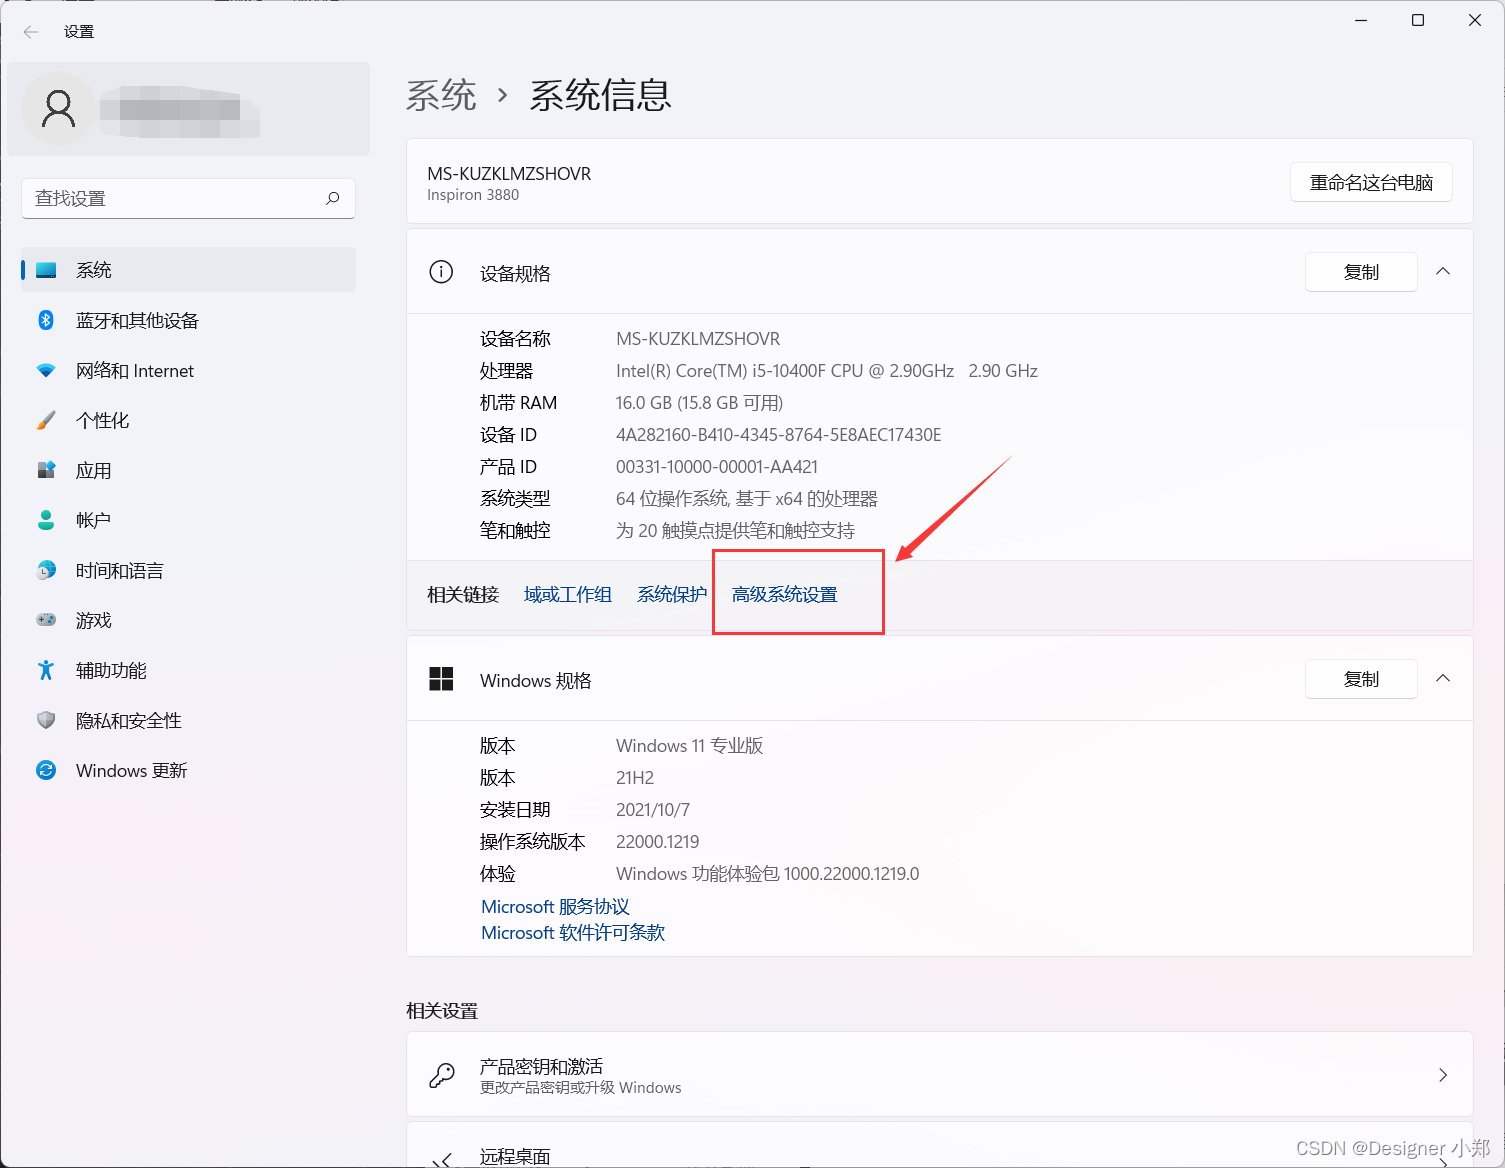Screen dimensions: 1505x1168
Task: Open Windows 更新 via its icon
Action: tap(46, 770)
